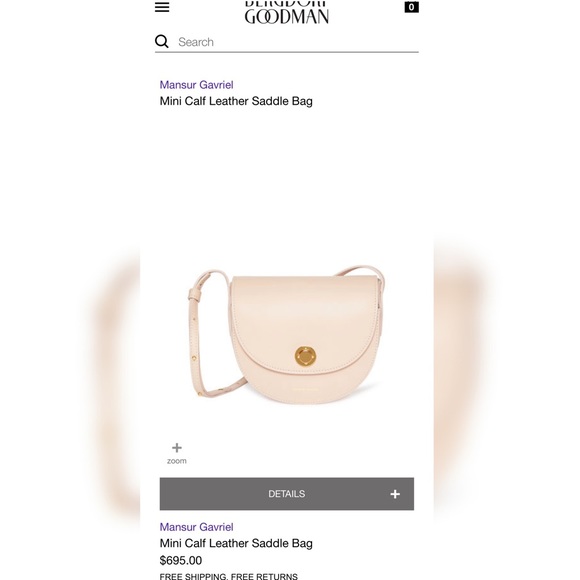580x580 pixels.
Task: Click the gold clasp on the bag
Action: coord(305,356)
